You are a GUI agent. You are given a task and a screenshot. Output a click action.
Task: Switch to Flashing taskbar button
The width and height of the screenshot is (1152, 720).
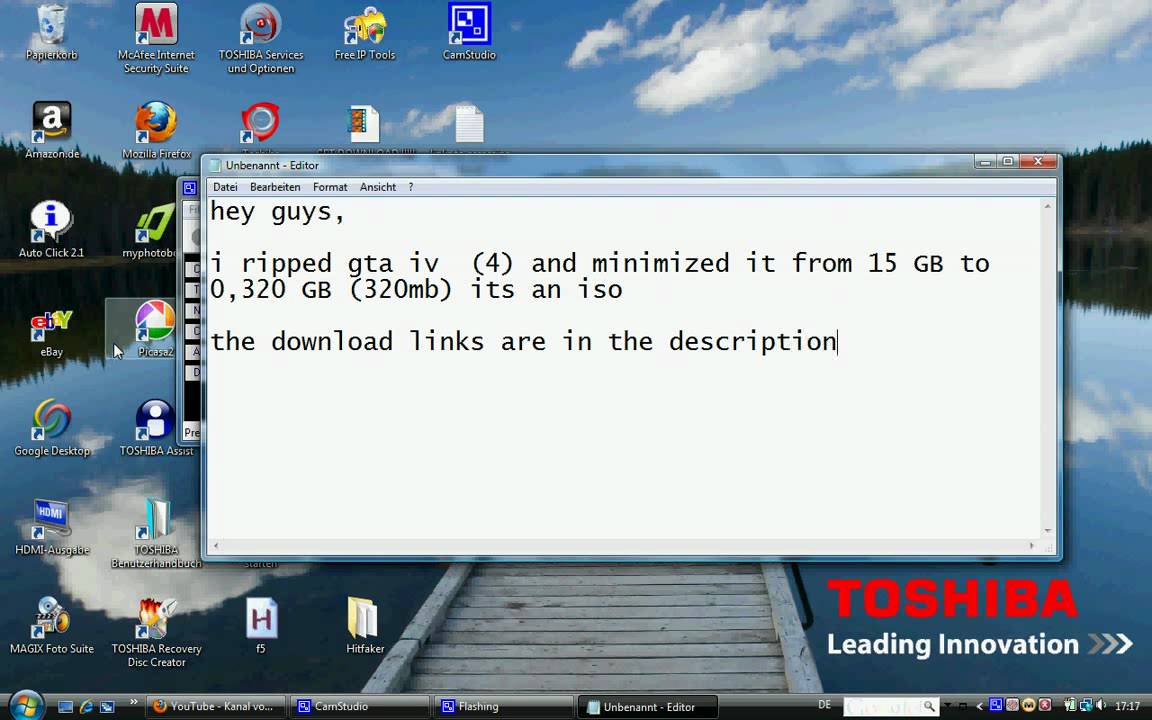504,707
